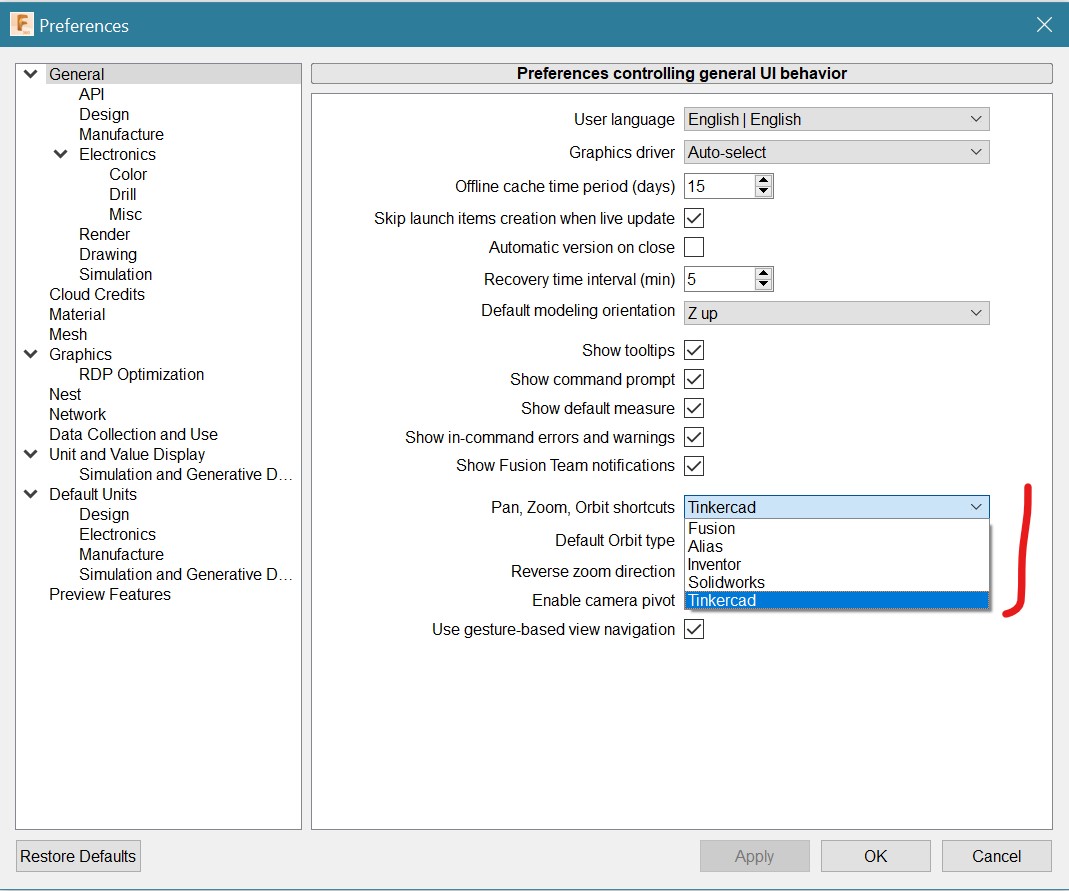Open Color under Electronics
Viewport: 1069px width, 891px height.
coord(128,175)
